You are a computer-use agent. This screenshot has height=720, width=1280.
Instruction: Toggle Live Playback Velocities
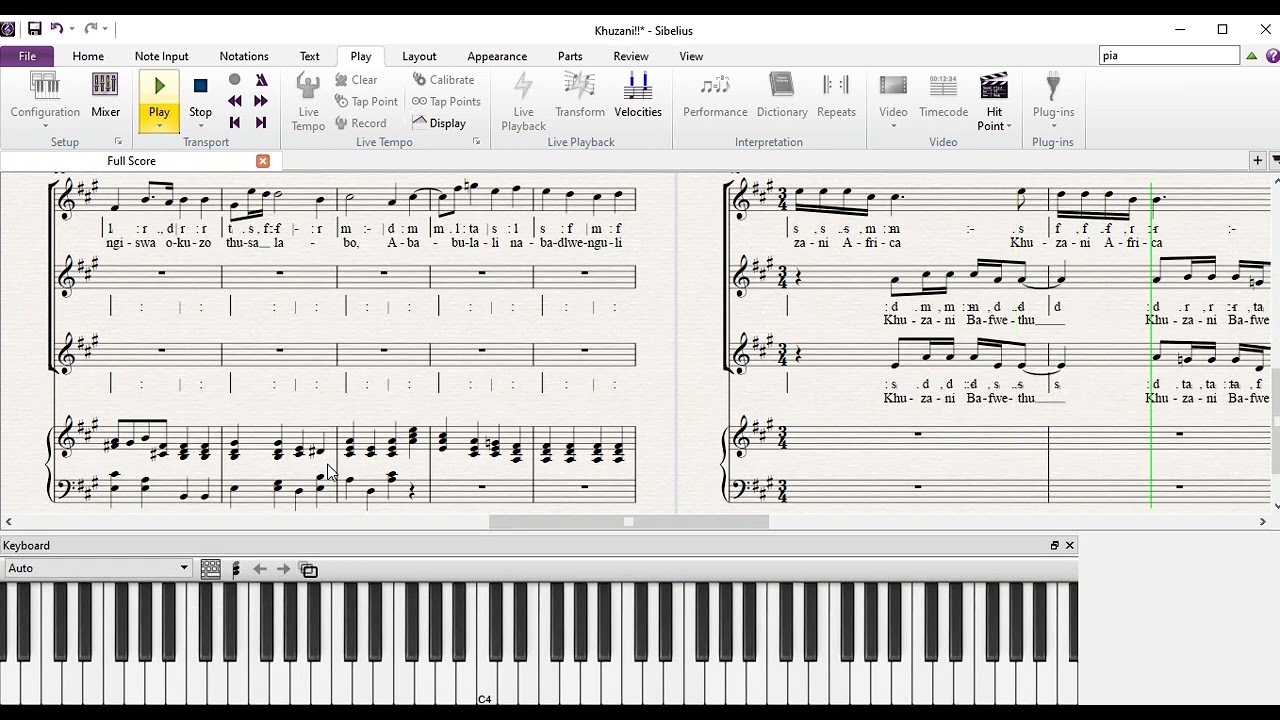pos(638,97)
